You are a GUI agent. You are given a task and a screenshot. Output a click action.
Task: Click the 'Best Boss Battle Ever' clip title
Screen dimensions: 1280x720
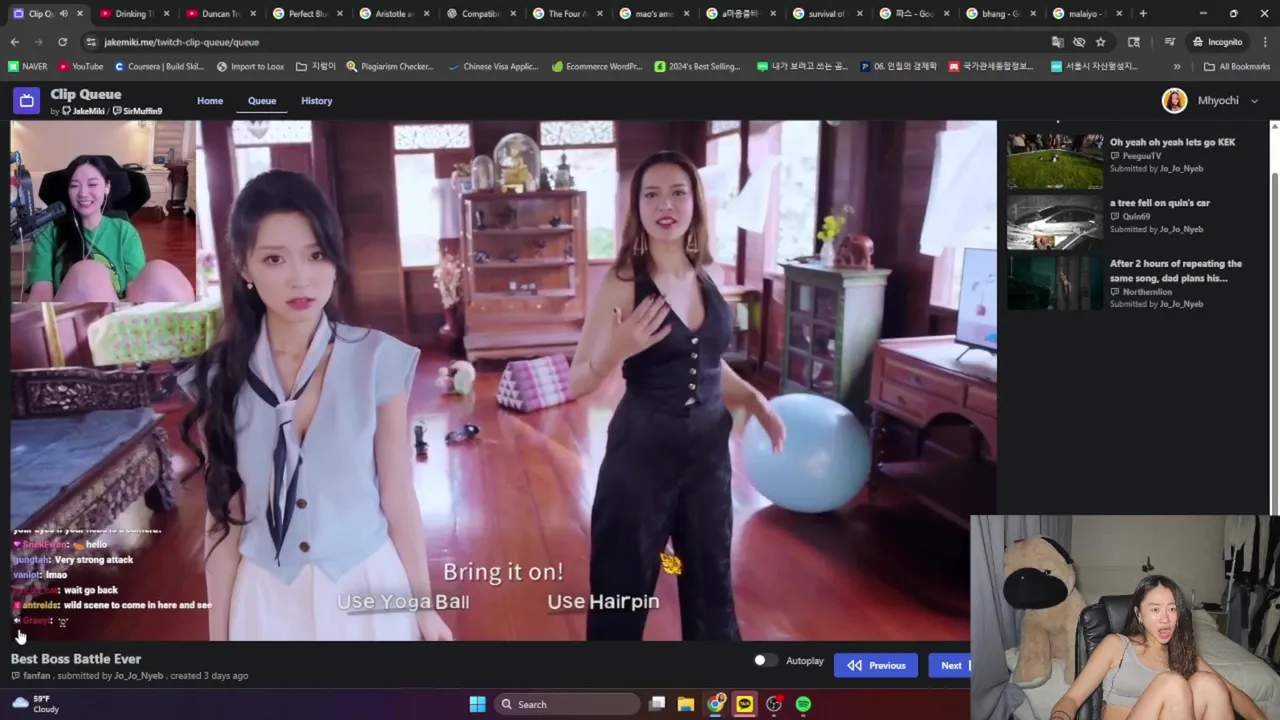point(76,659)
